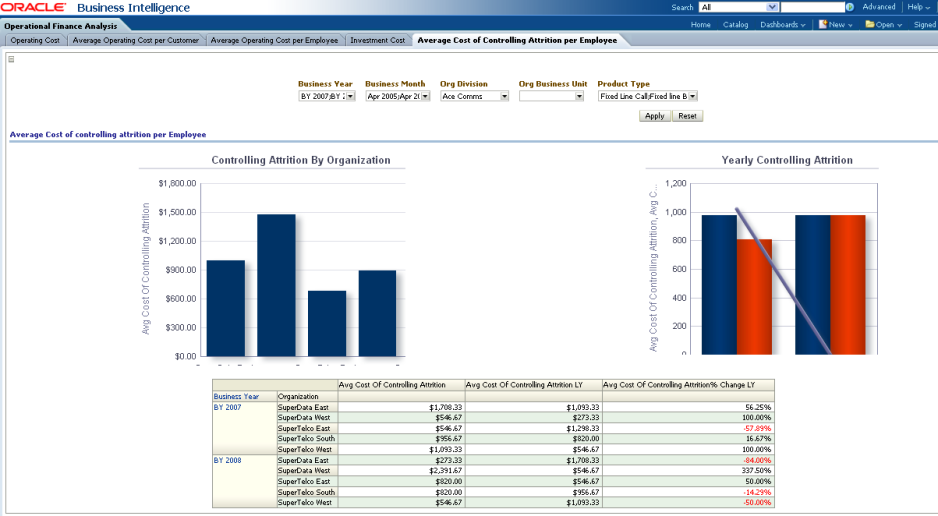Click the BY 2008 link in table
Image resolution: width=938 pixels, height=516 pixels.
pos(227,460)
